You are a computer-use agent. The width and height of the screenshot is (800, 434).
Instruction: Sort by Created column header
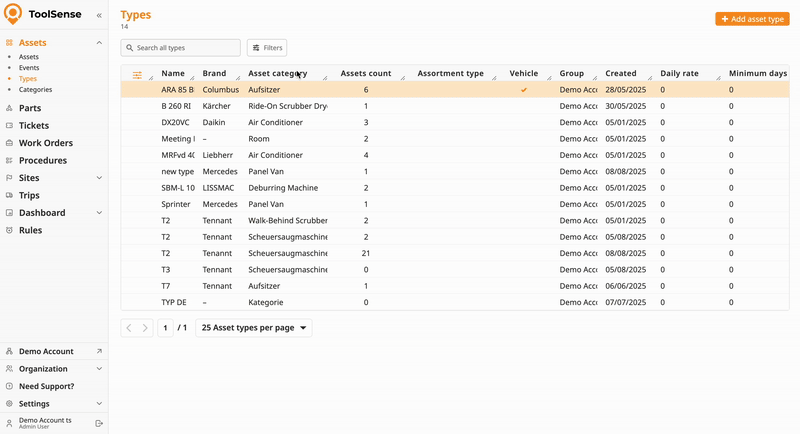[x=621, y=73]
